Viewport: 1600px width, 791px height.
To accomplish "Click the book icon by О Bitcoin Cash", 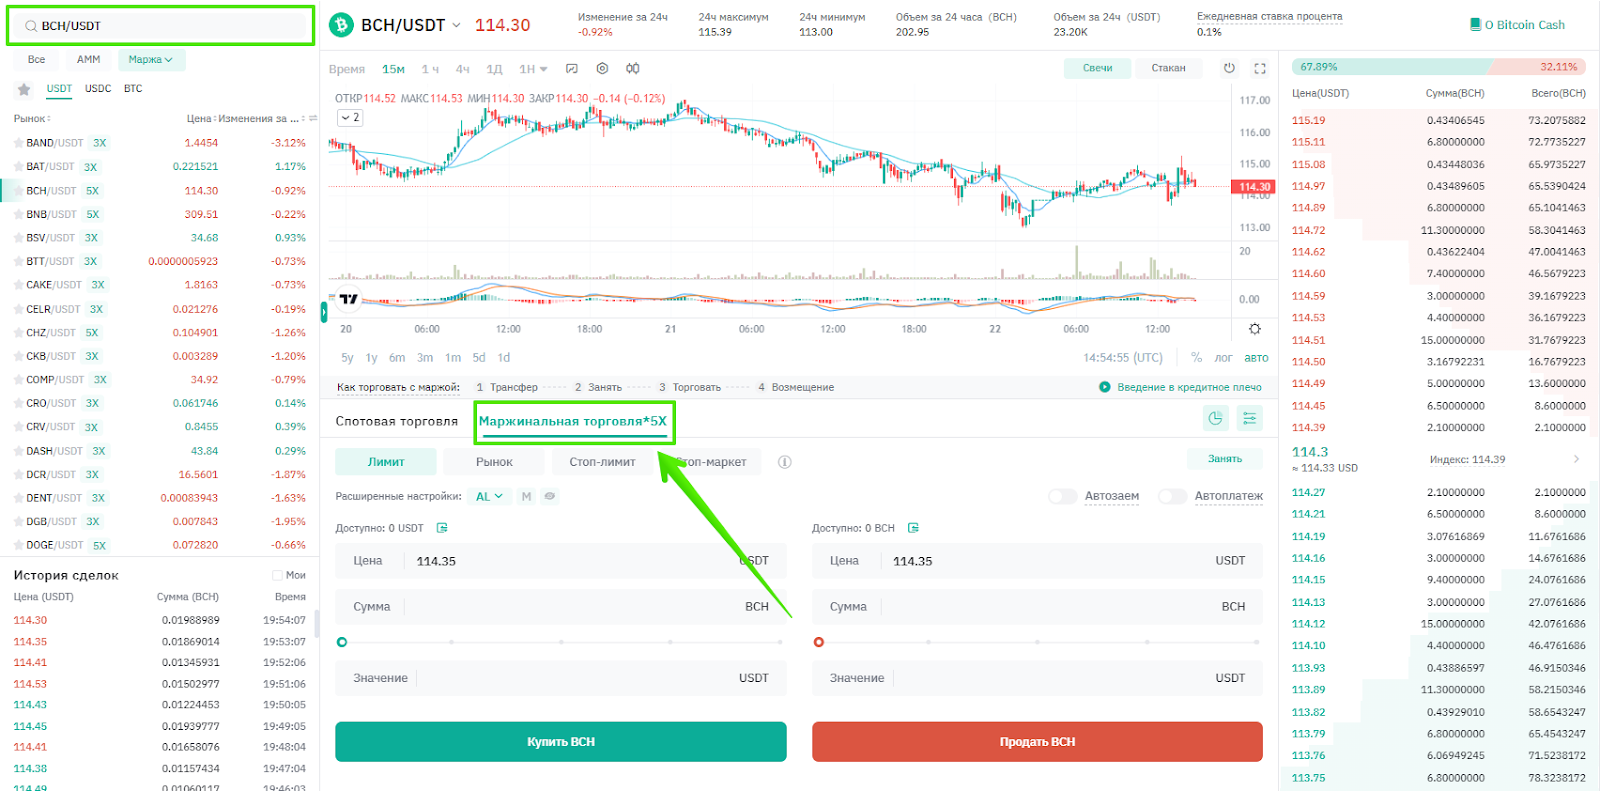I will [1475, 25].
